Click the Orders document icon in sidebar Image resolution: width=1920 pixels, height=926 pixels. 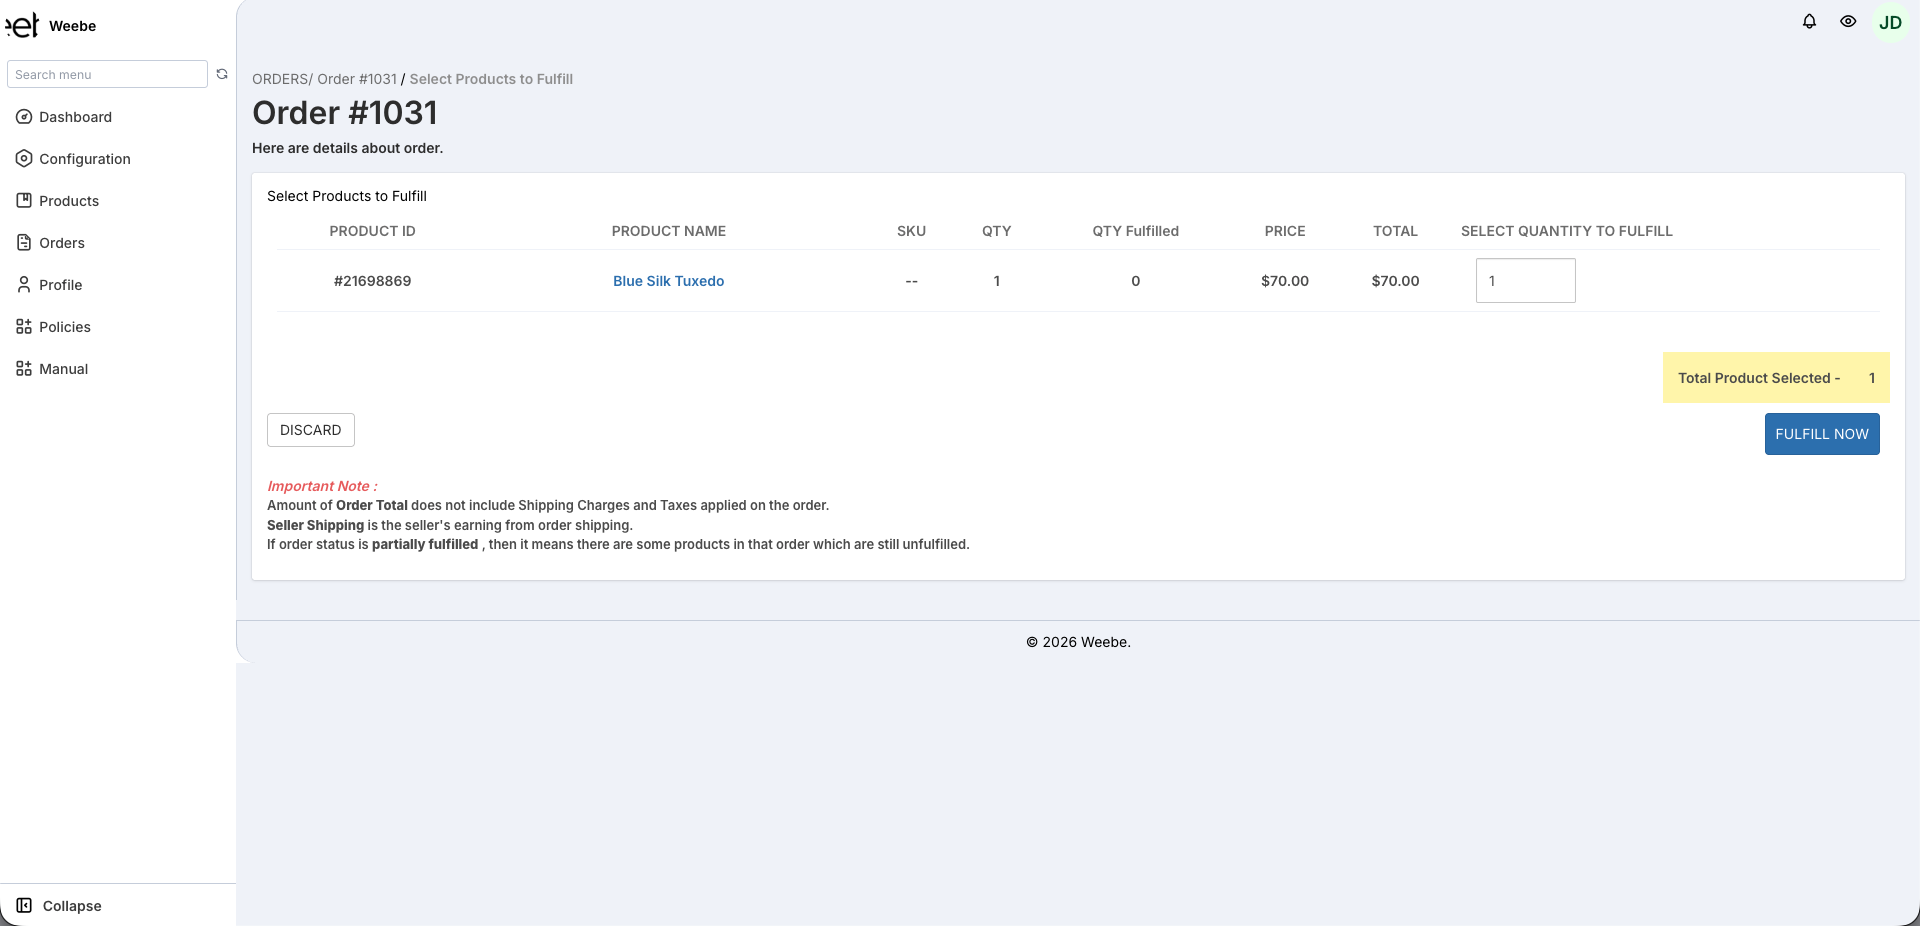(x=24, y=243)
